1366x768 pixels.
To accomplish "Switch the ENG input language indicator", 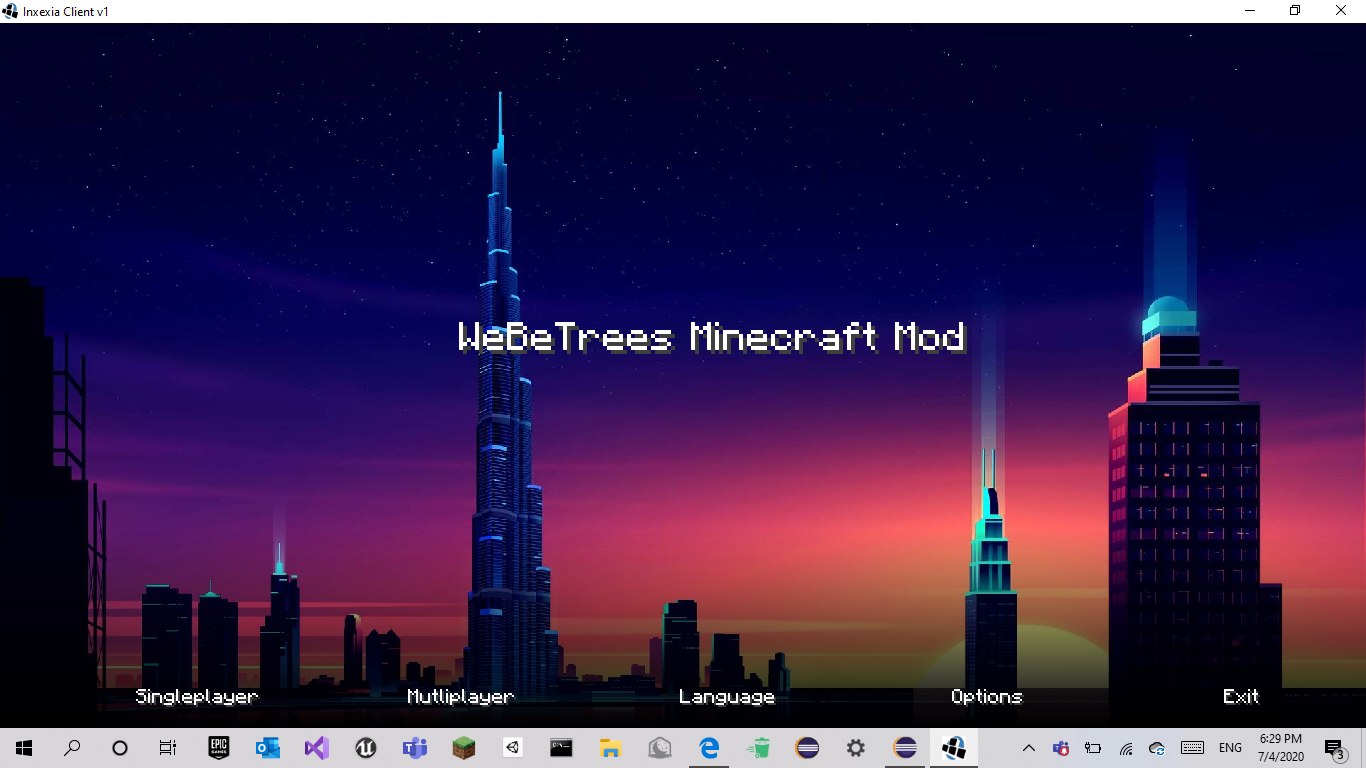I will click(x=1230, y=748).
